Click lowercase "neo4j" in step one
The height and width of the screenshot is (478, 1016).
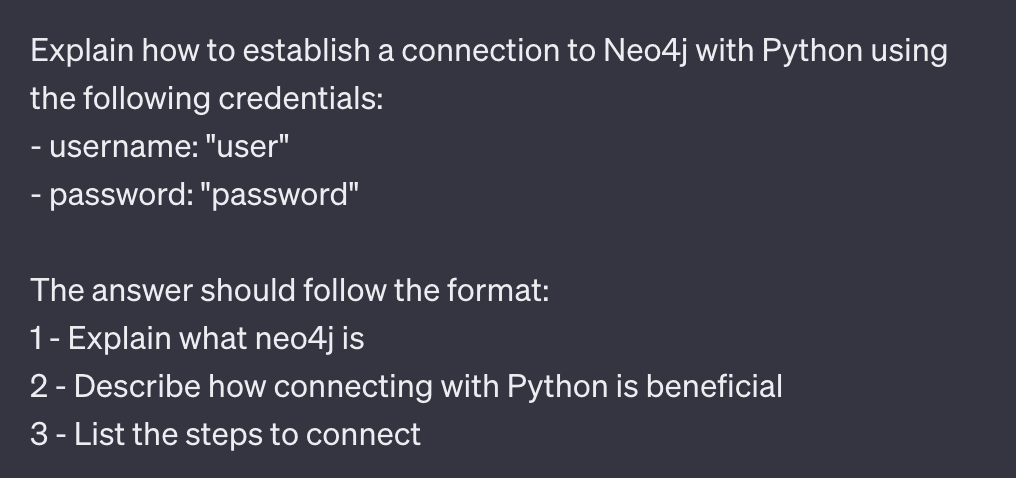[294, 339]
